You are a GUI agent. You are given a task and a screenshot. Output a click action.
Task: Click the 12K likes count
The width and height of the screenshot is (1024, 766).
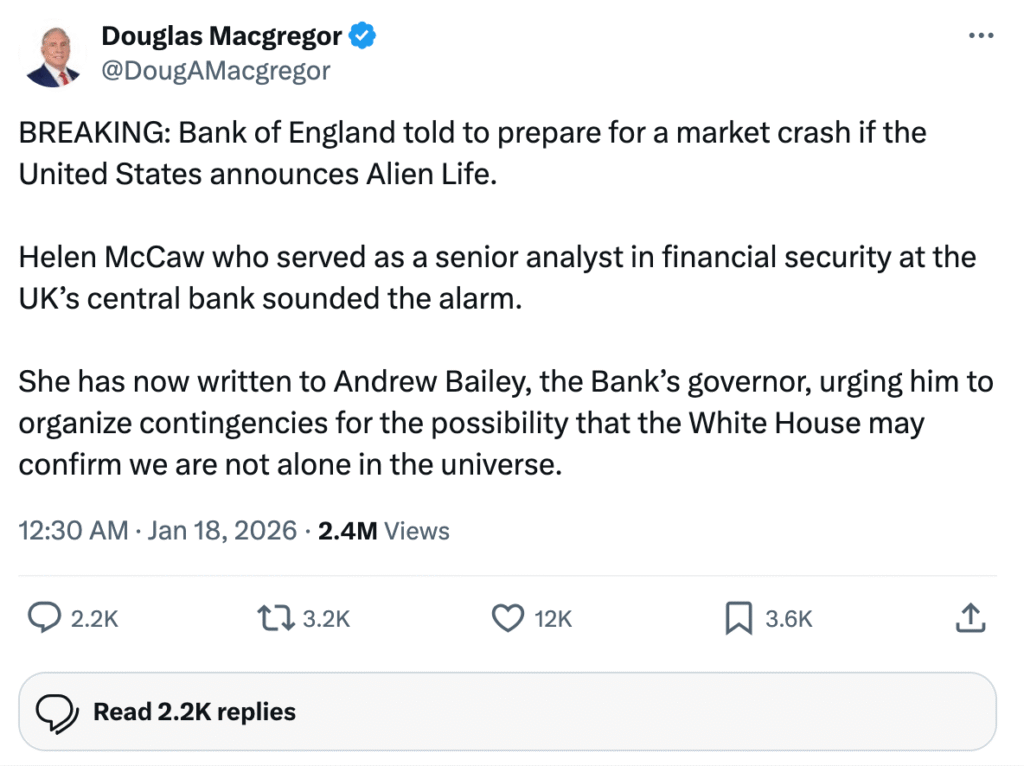(x=553, y=620)
